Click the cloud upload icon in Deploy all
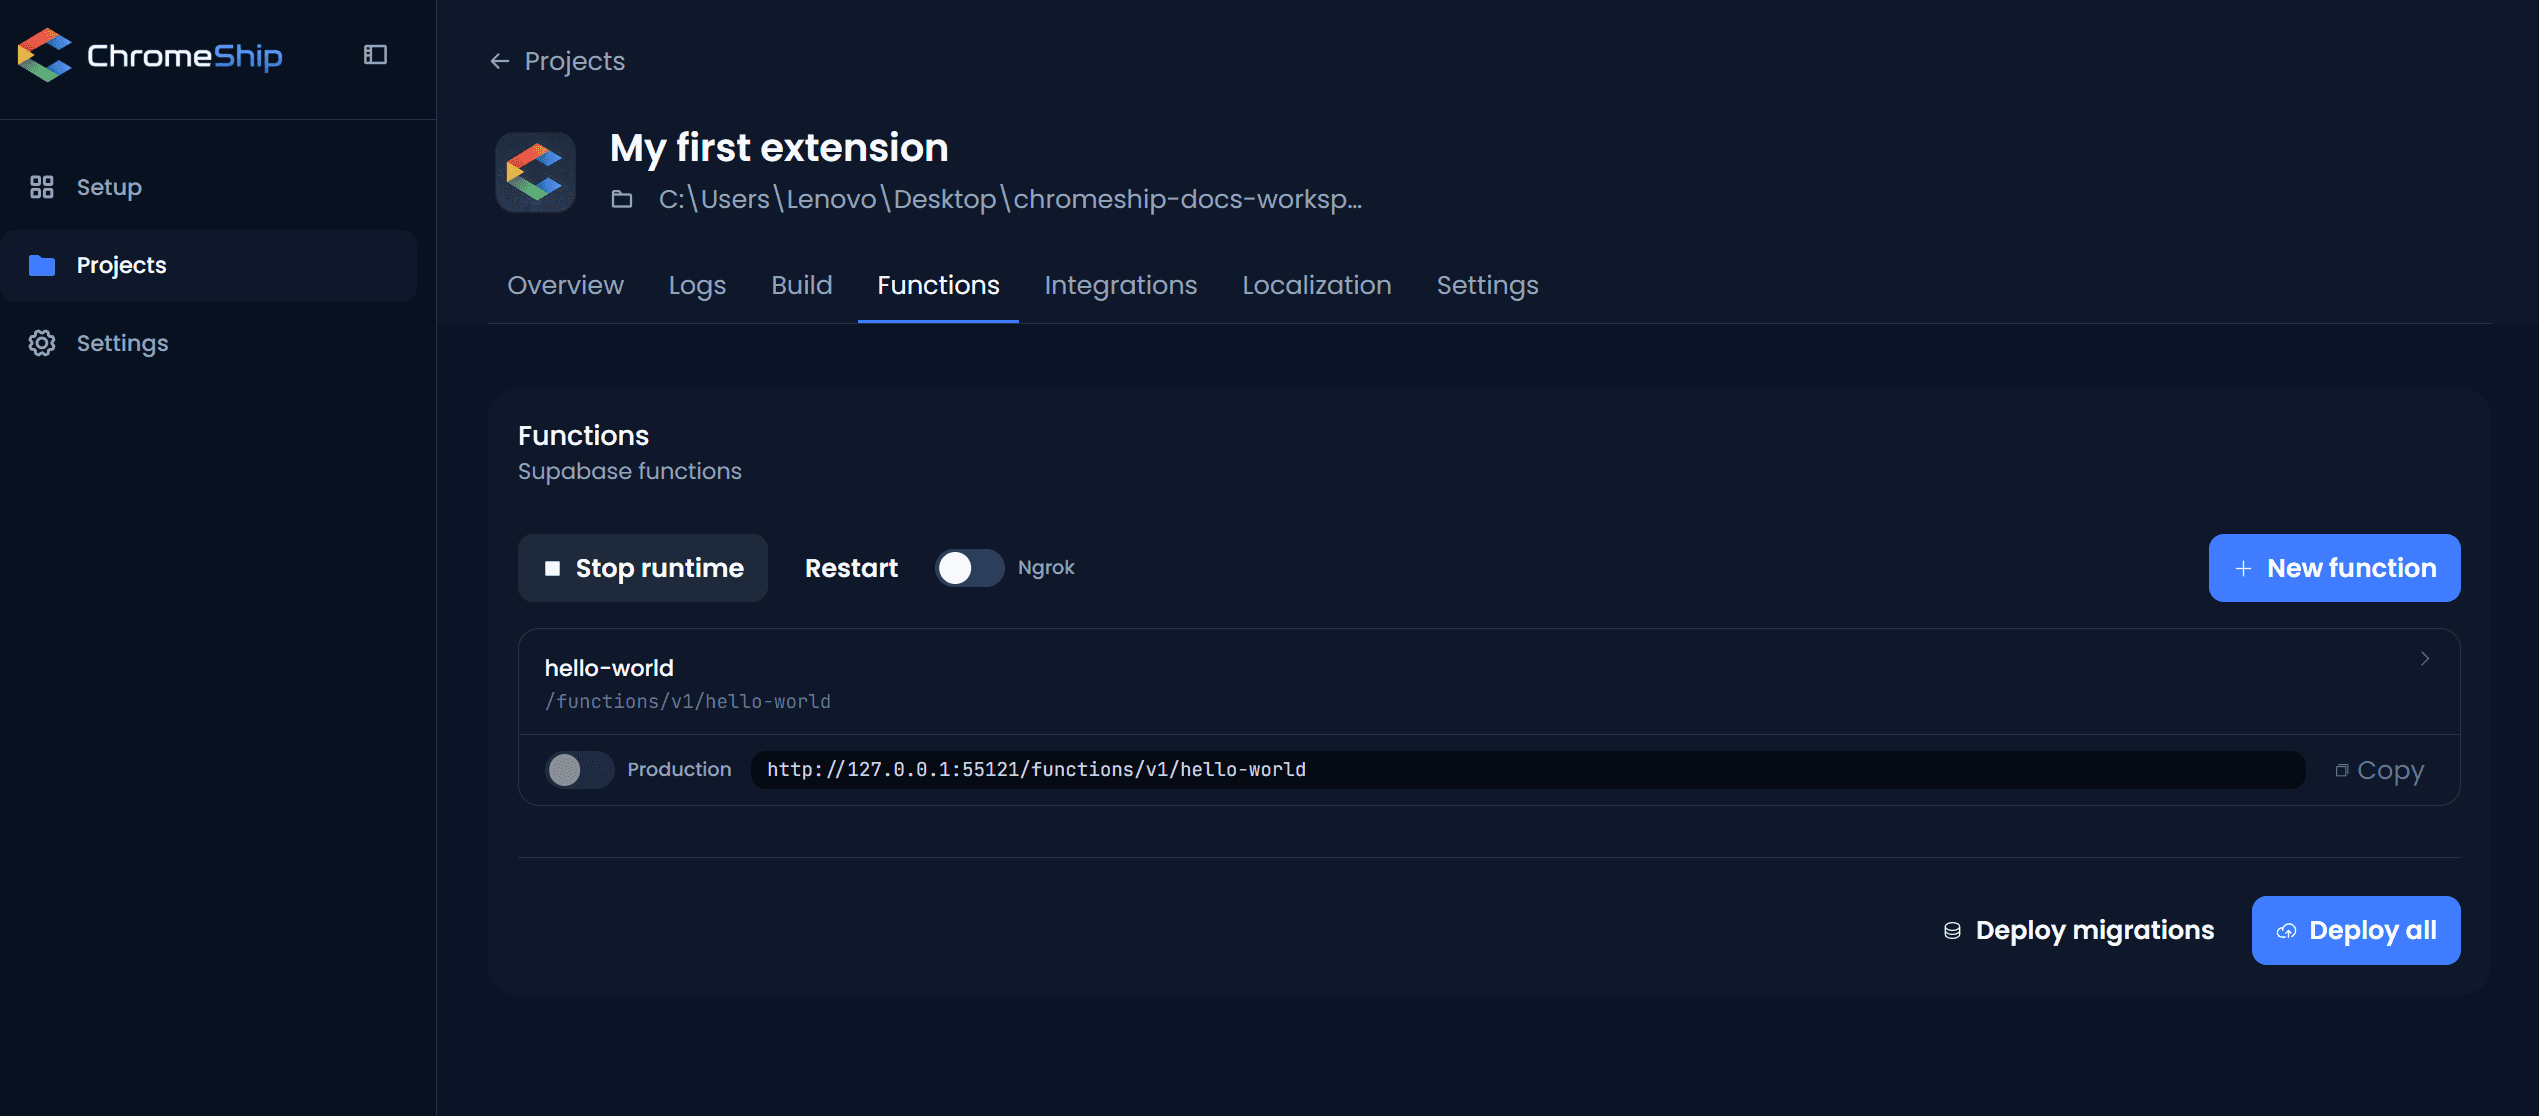Image resolution: width=2539 pixels, height=1116 pixels. coord(2286,931)
